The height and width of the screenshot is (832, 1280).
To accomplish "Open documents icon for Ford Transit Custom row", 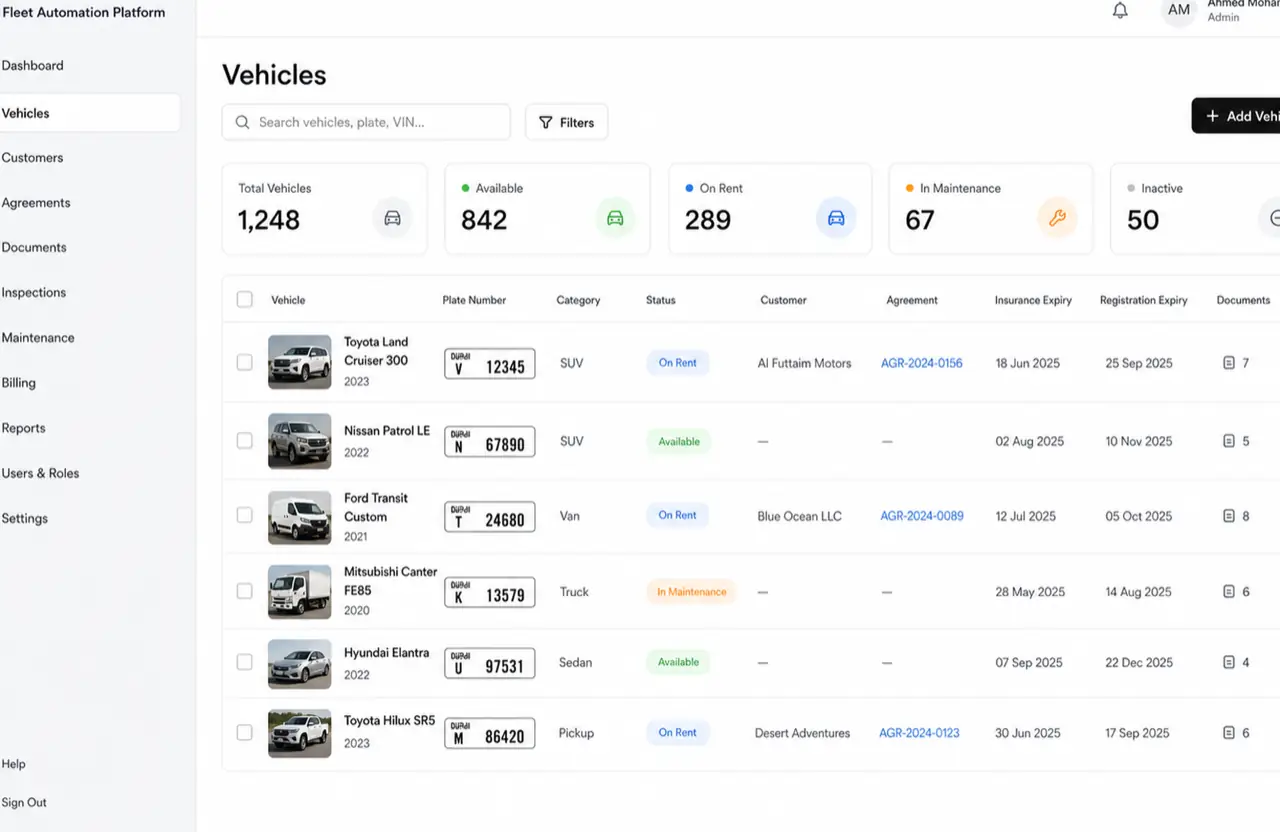I will (x=1229, y=516).
